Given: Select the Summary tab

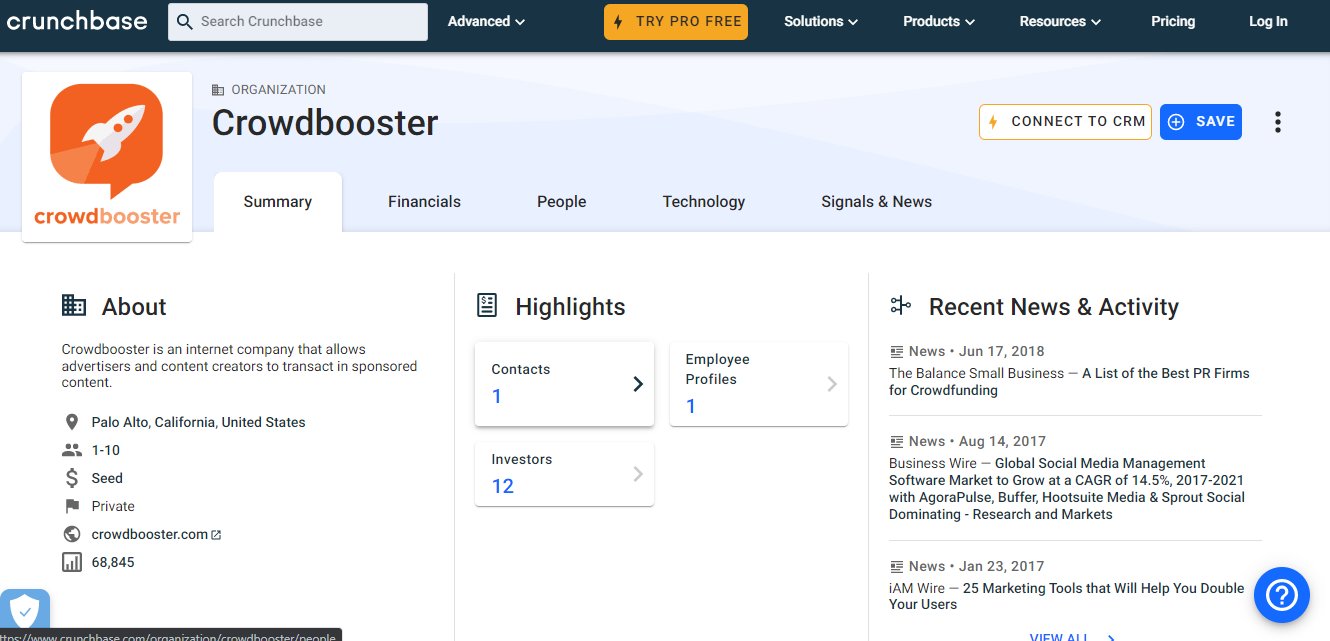Looking at the screenshot, I should (278, 202).
